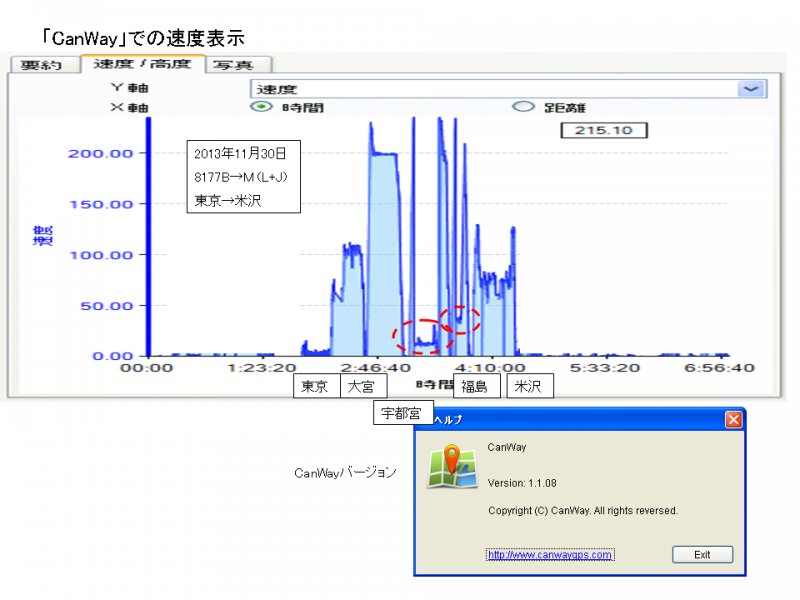Click the right red dashed circle marker
The image size is (800, 600).
click(461, 320)
